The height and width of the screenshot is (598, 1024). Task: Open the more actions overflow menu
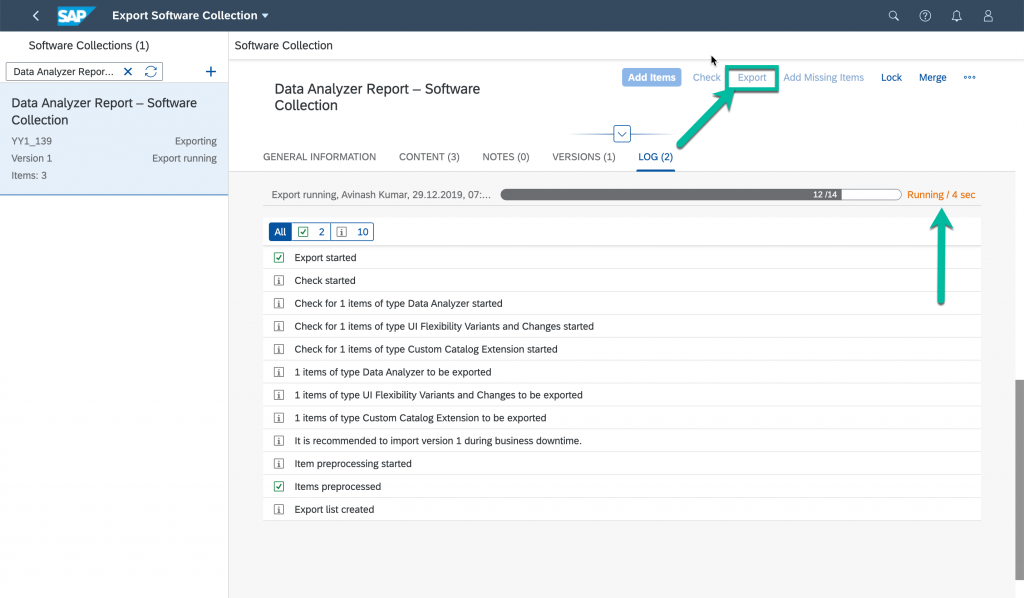(969, 77)
